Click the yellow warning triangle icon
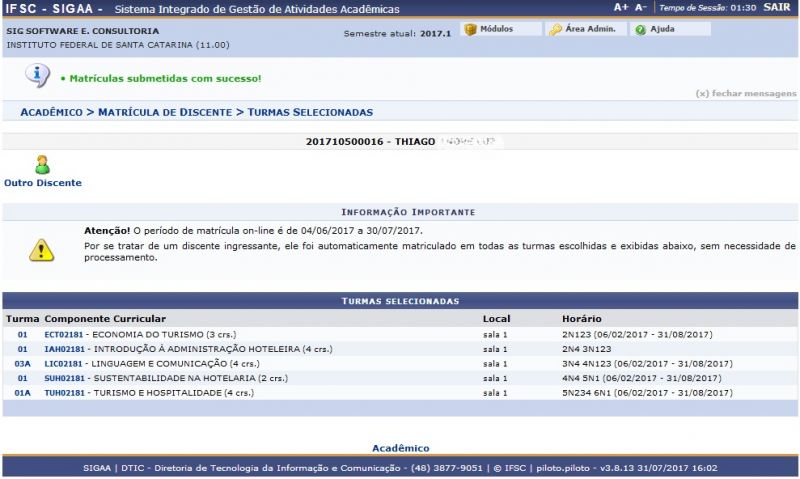This screenshot has height=479, width=800. (40, 249)
